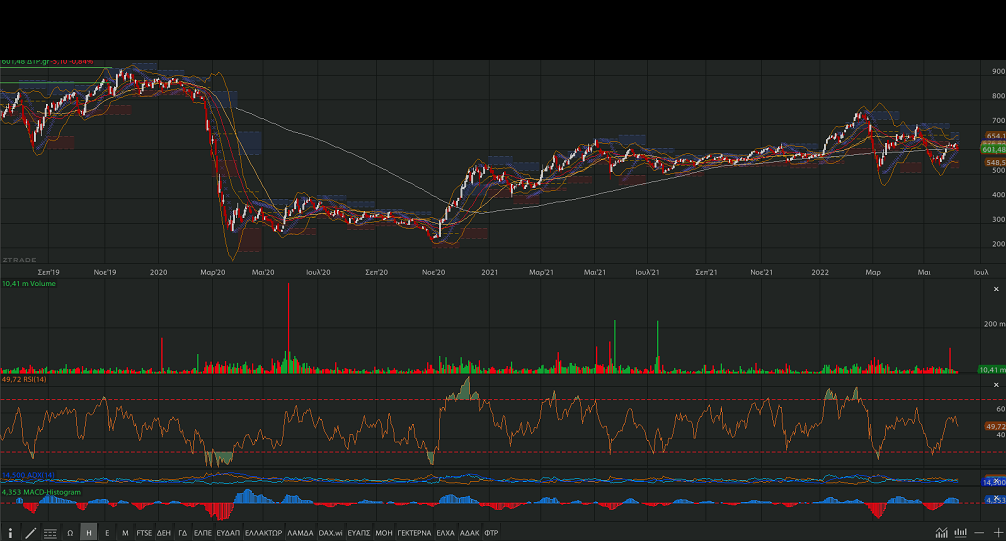The image size is (1006, 541).
Task: Open the FTSE symbol tab
Action: pos(145,533)
